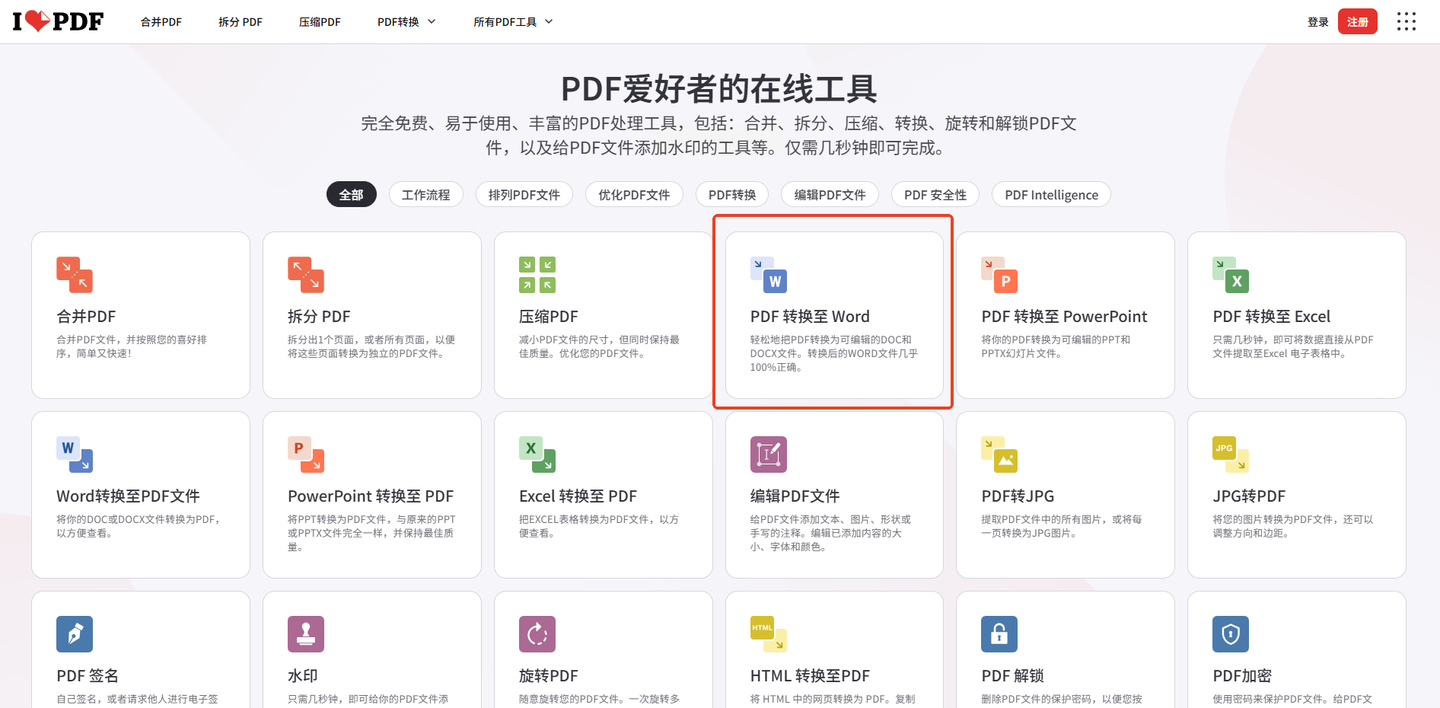Image resolution: width=1440 pixels, height=708 pixels.
Task: Select the 编辑PDF文件 filter tab
Action: click(x=830, y=194)
